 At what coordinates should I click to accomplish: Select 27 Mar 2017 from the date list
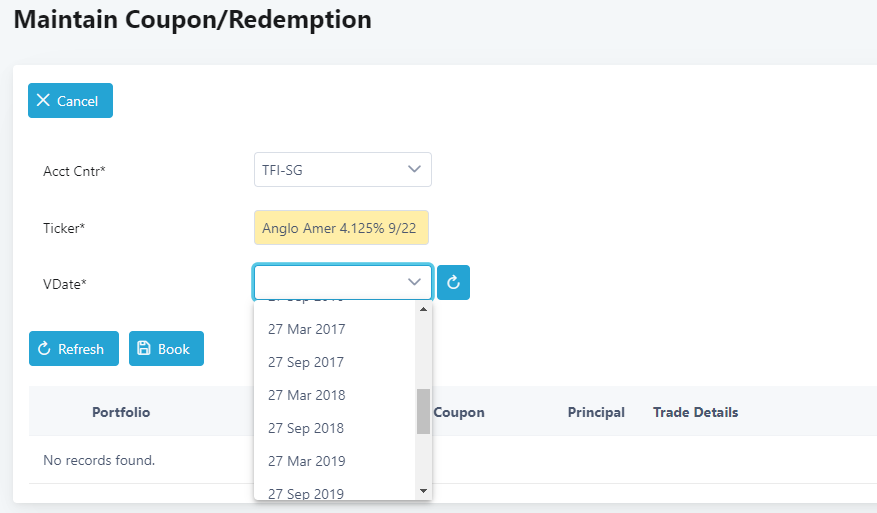click(306, 329)
